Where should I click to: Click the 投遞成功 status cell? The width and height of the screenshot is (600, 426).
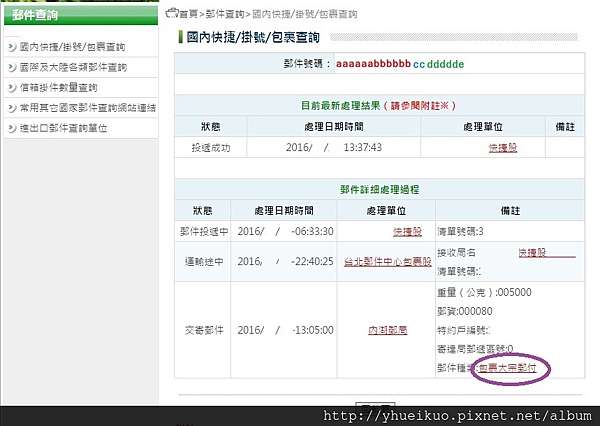point(211,148)
